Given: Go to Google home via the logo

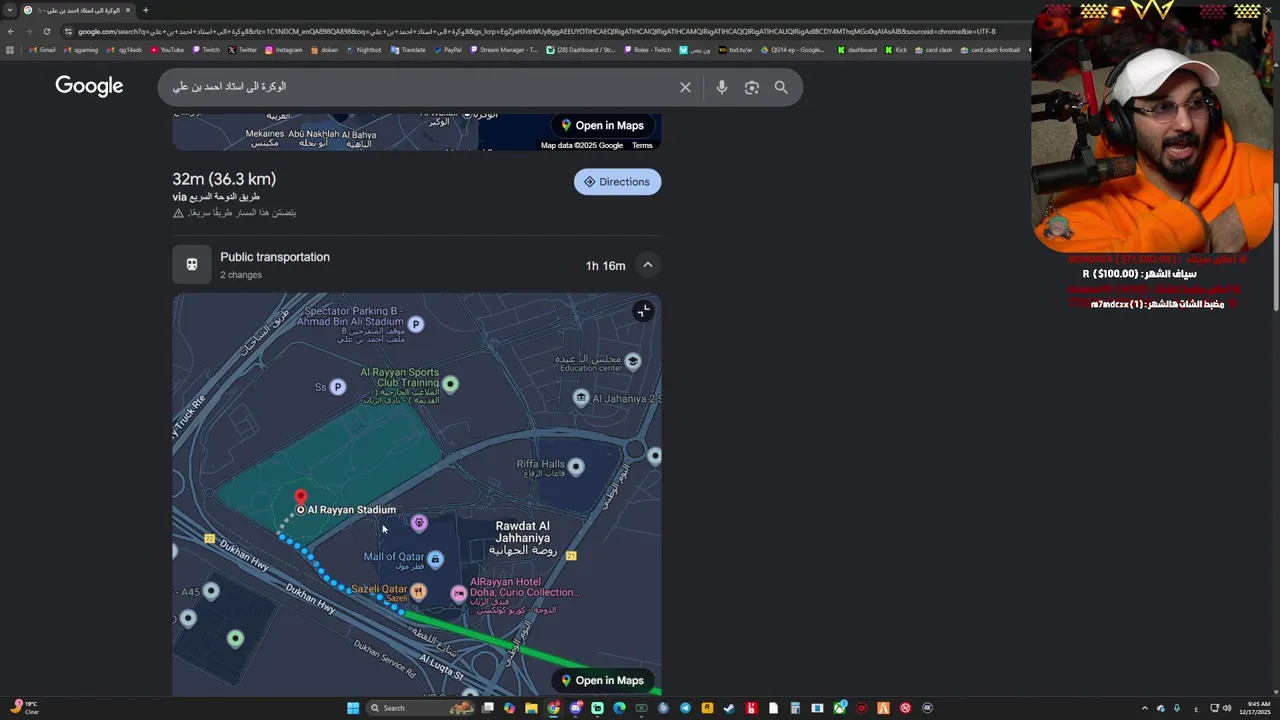Looking at the screenshot, I should click(x=89, y=86).
